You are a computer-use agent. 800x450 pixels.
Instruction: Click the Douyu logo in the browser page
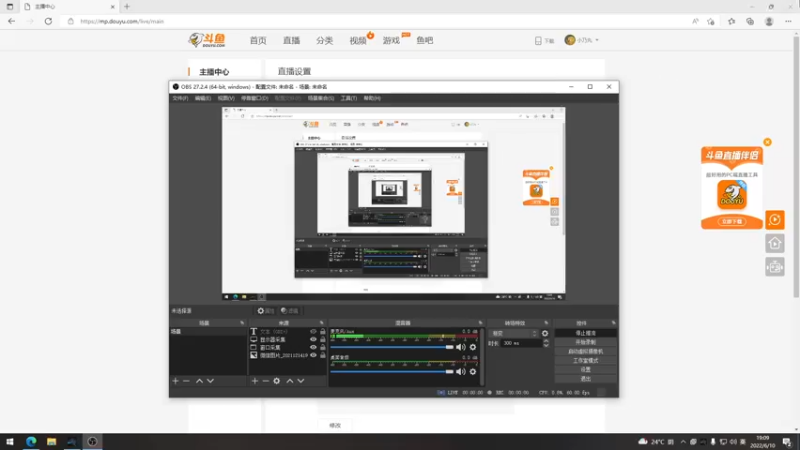[207, 40]
